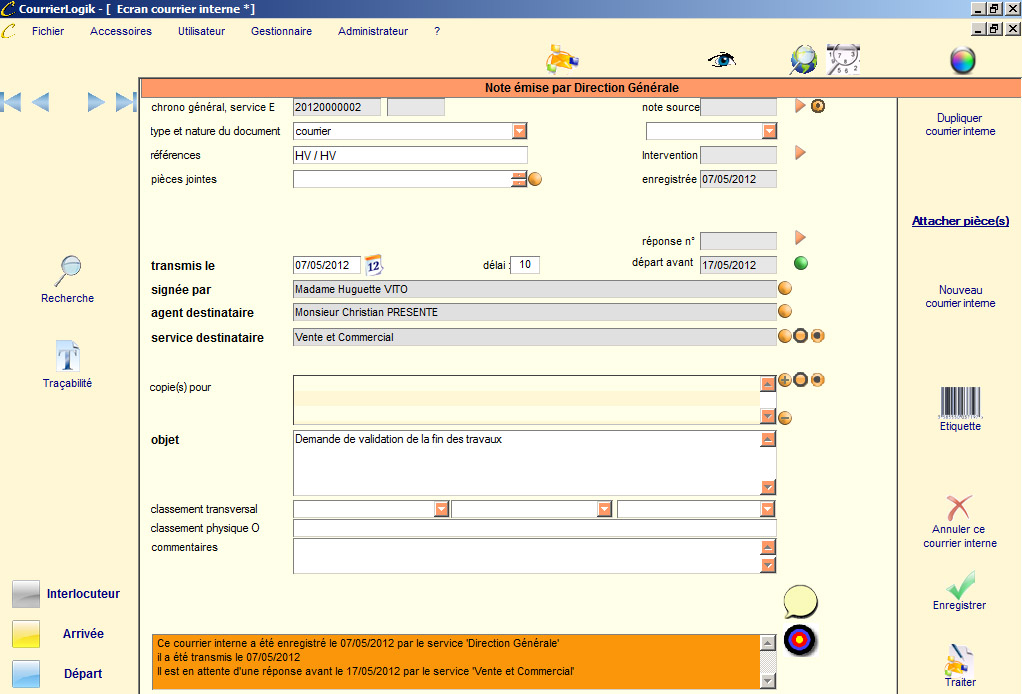The image size is (1022, 694).
Task: Click Dupliquer courrier interne button
Action: coord(959,124)
